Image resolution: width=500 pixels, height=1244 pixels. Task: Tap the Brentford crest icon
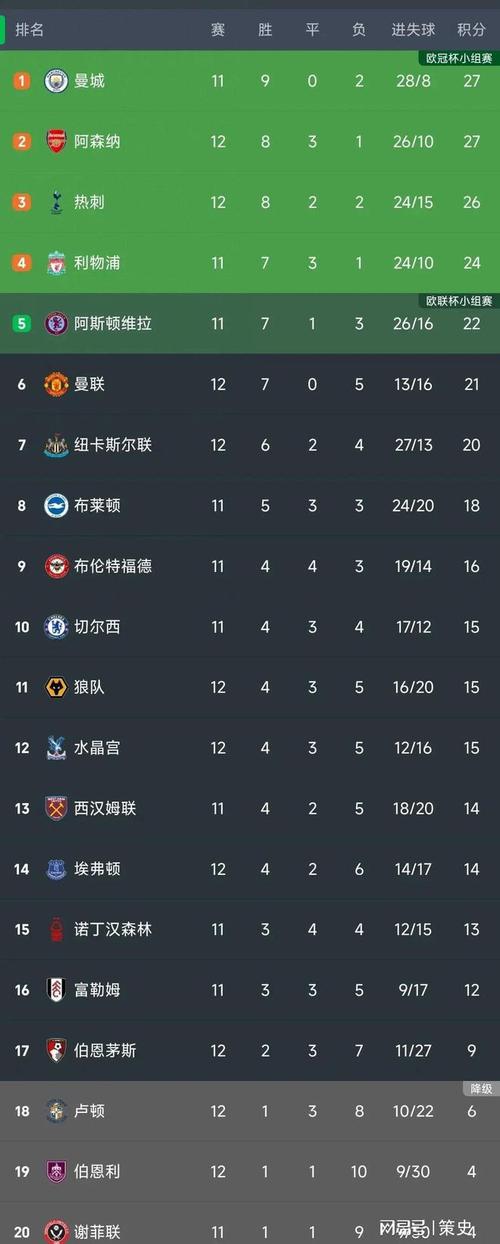(x=56, y=566)
